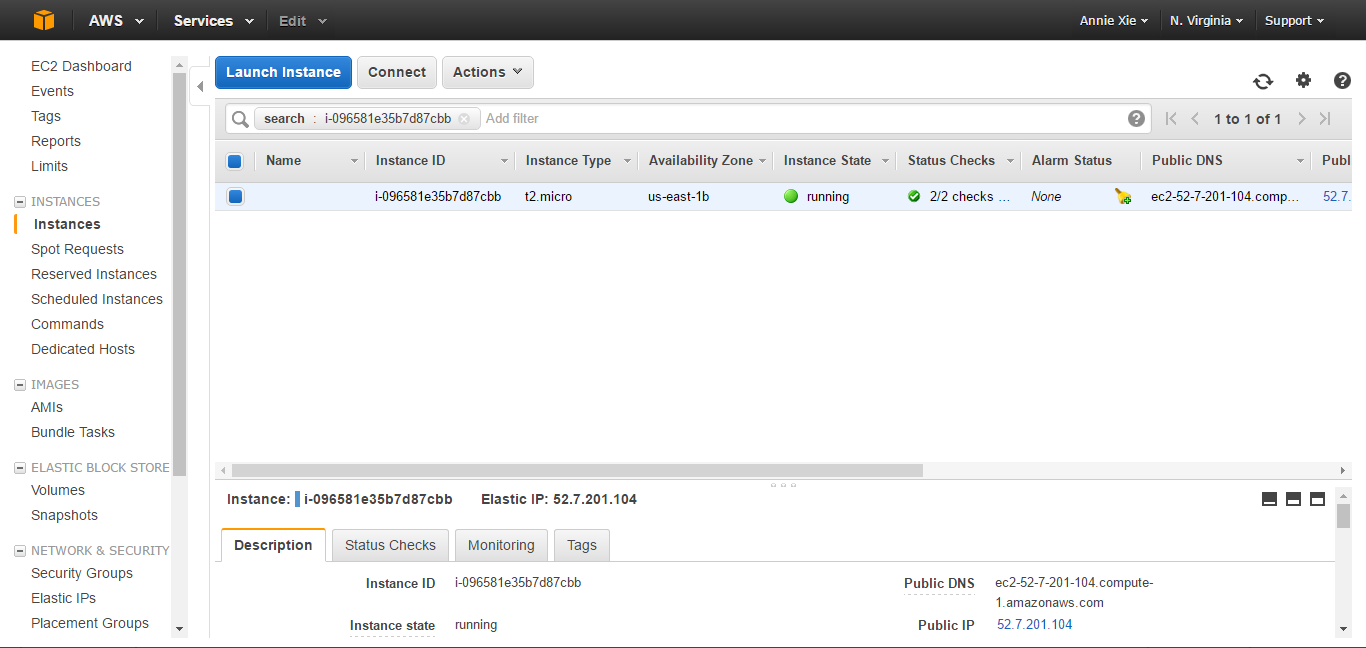Click the Connect button
Screen dimensions: 1366x648
(397, 72)
